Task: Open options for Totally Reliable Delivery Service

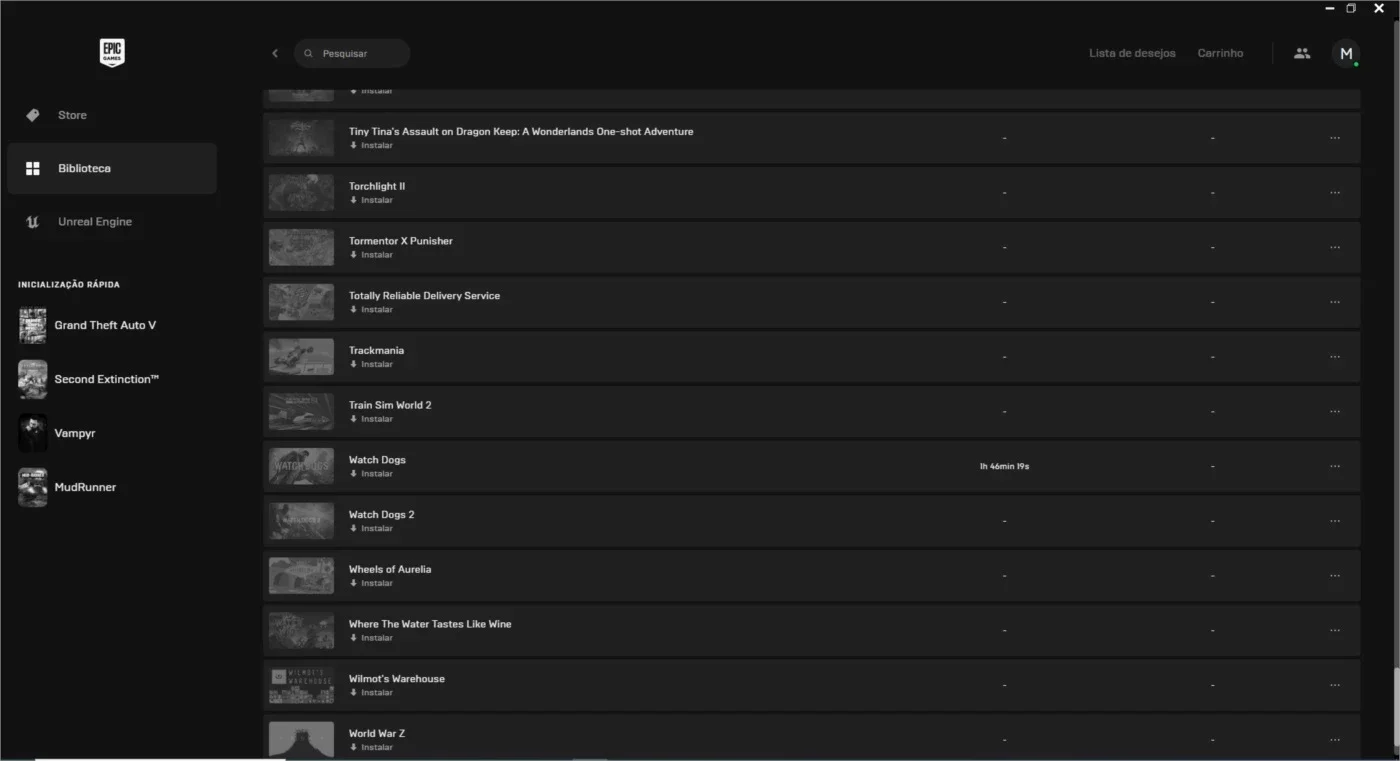Action: 1335,302
